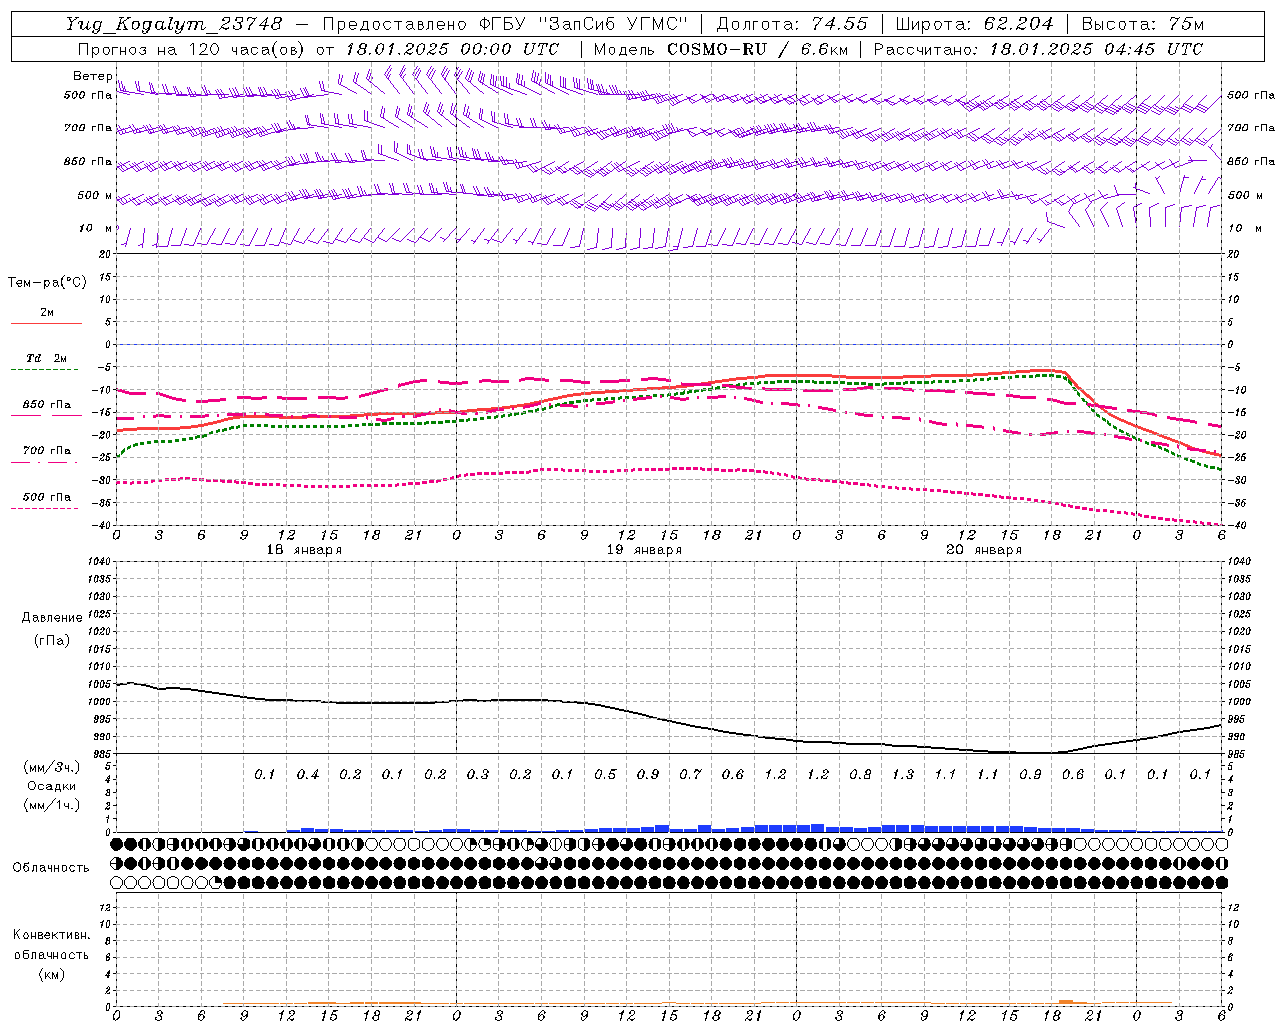Screen dimensions: 1280x1024
Task: Click the 1.3 precipitation amount value
Action: [x=903, y=774]
